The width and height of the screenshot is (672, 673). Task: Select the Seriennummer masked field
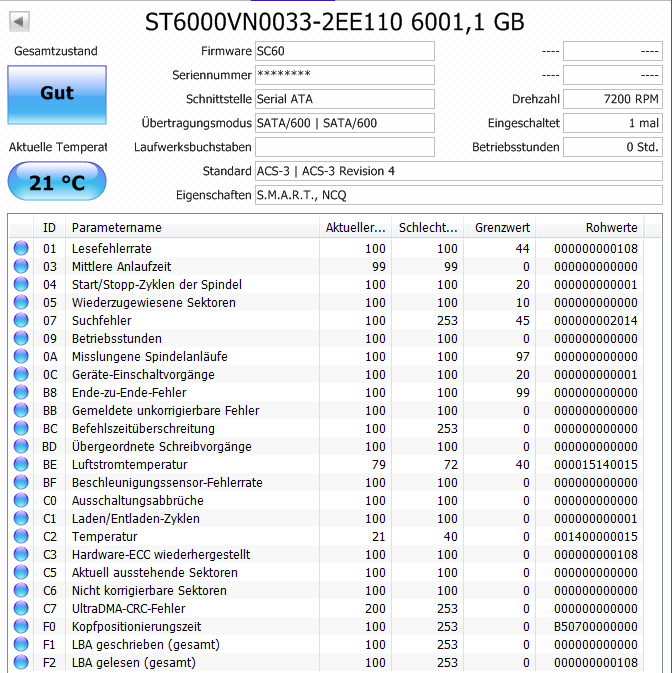[x=345, y=75]
